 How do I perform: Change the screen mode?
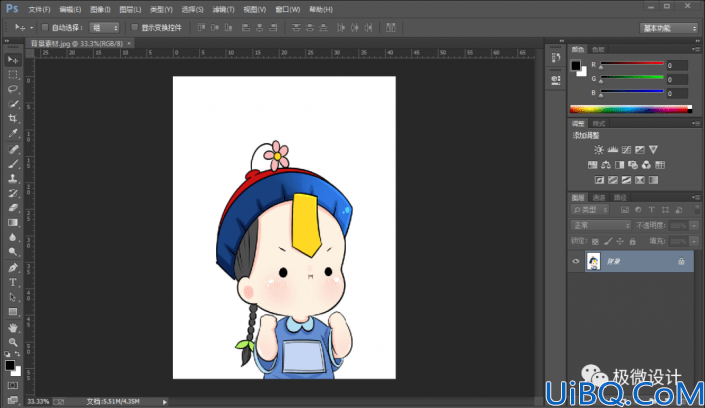point(13,400)
